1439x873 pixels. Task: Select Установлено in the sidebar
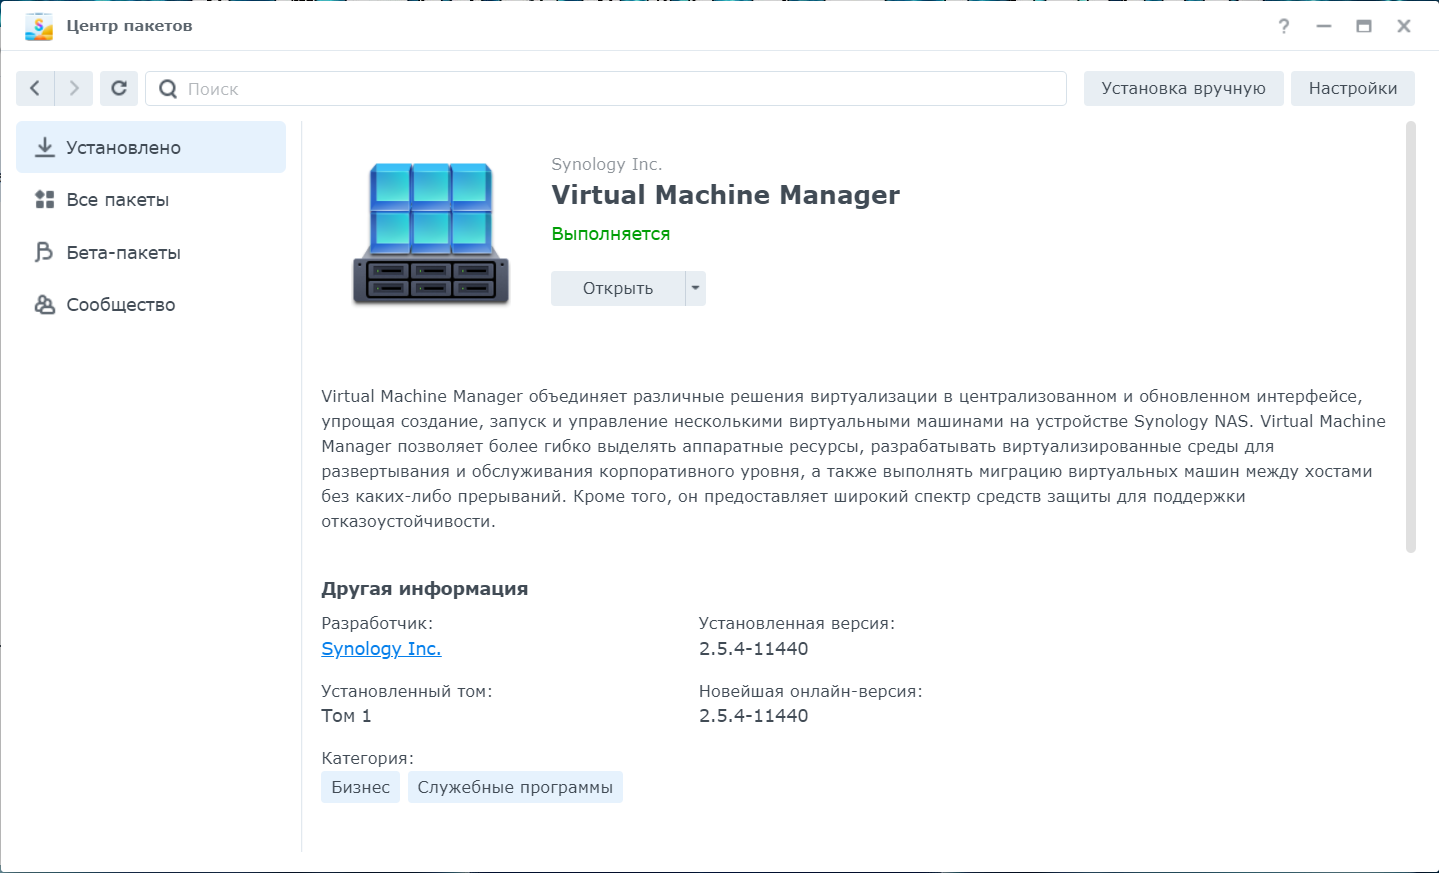tap(151, 147)
